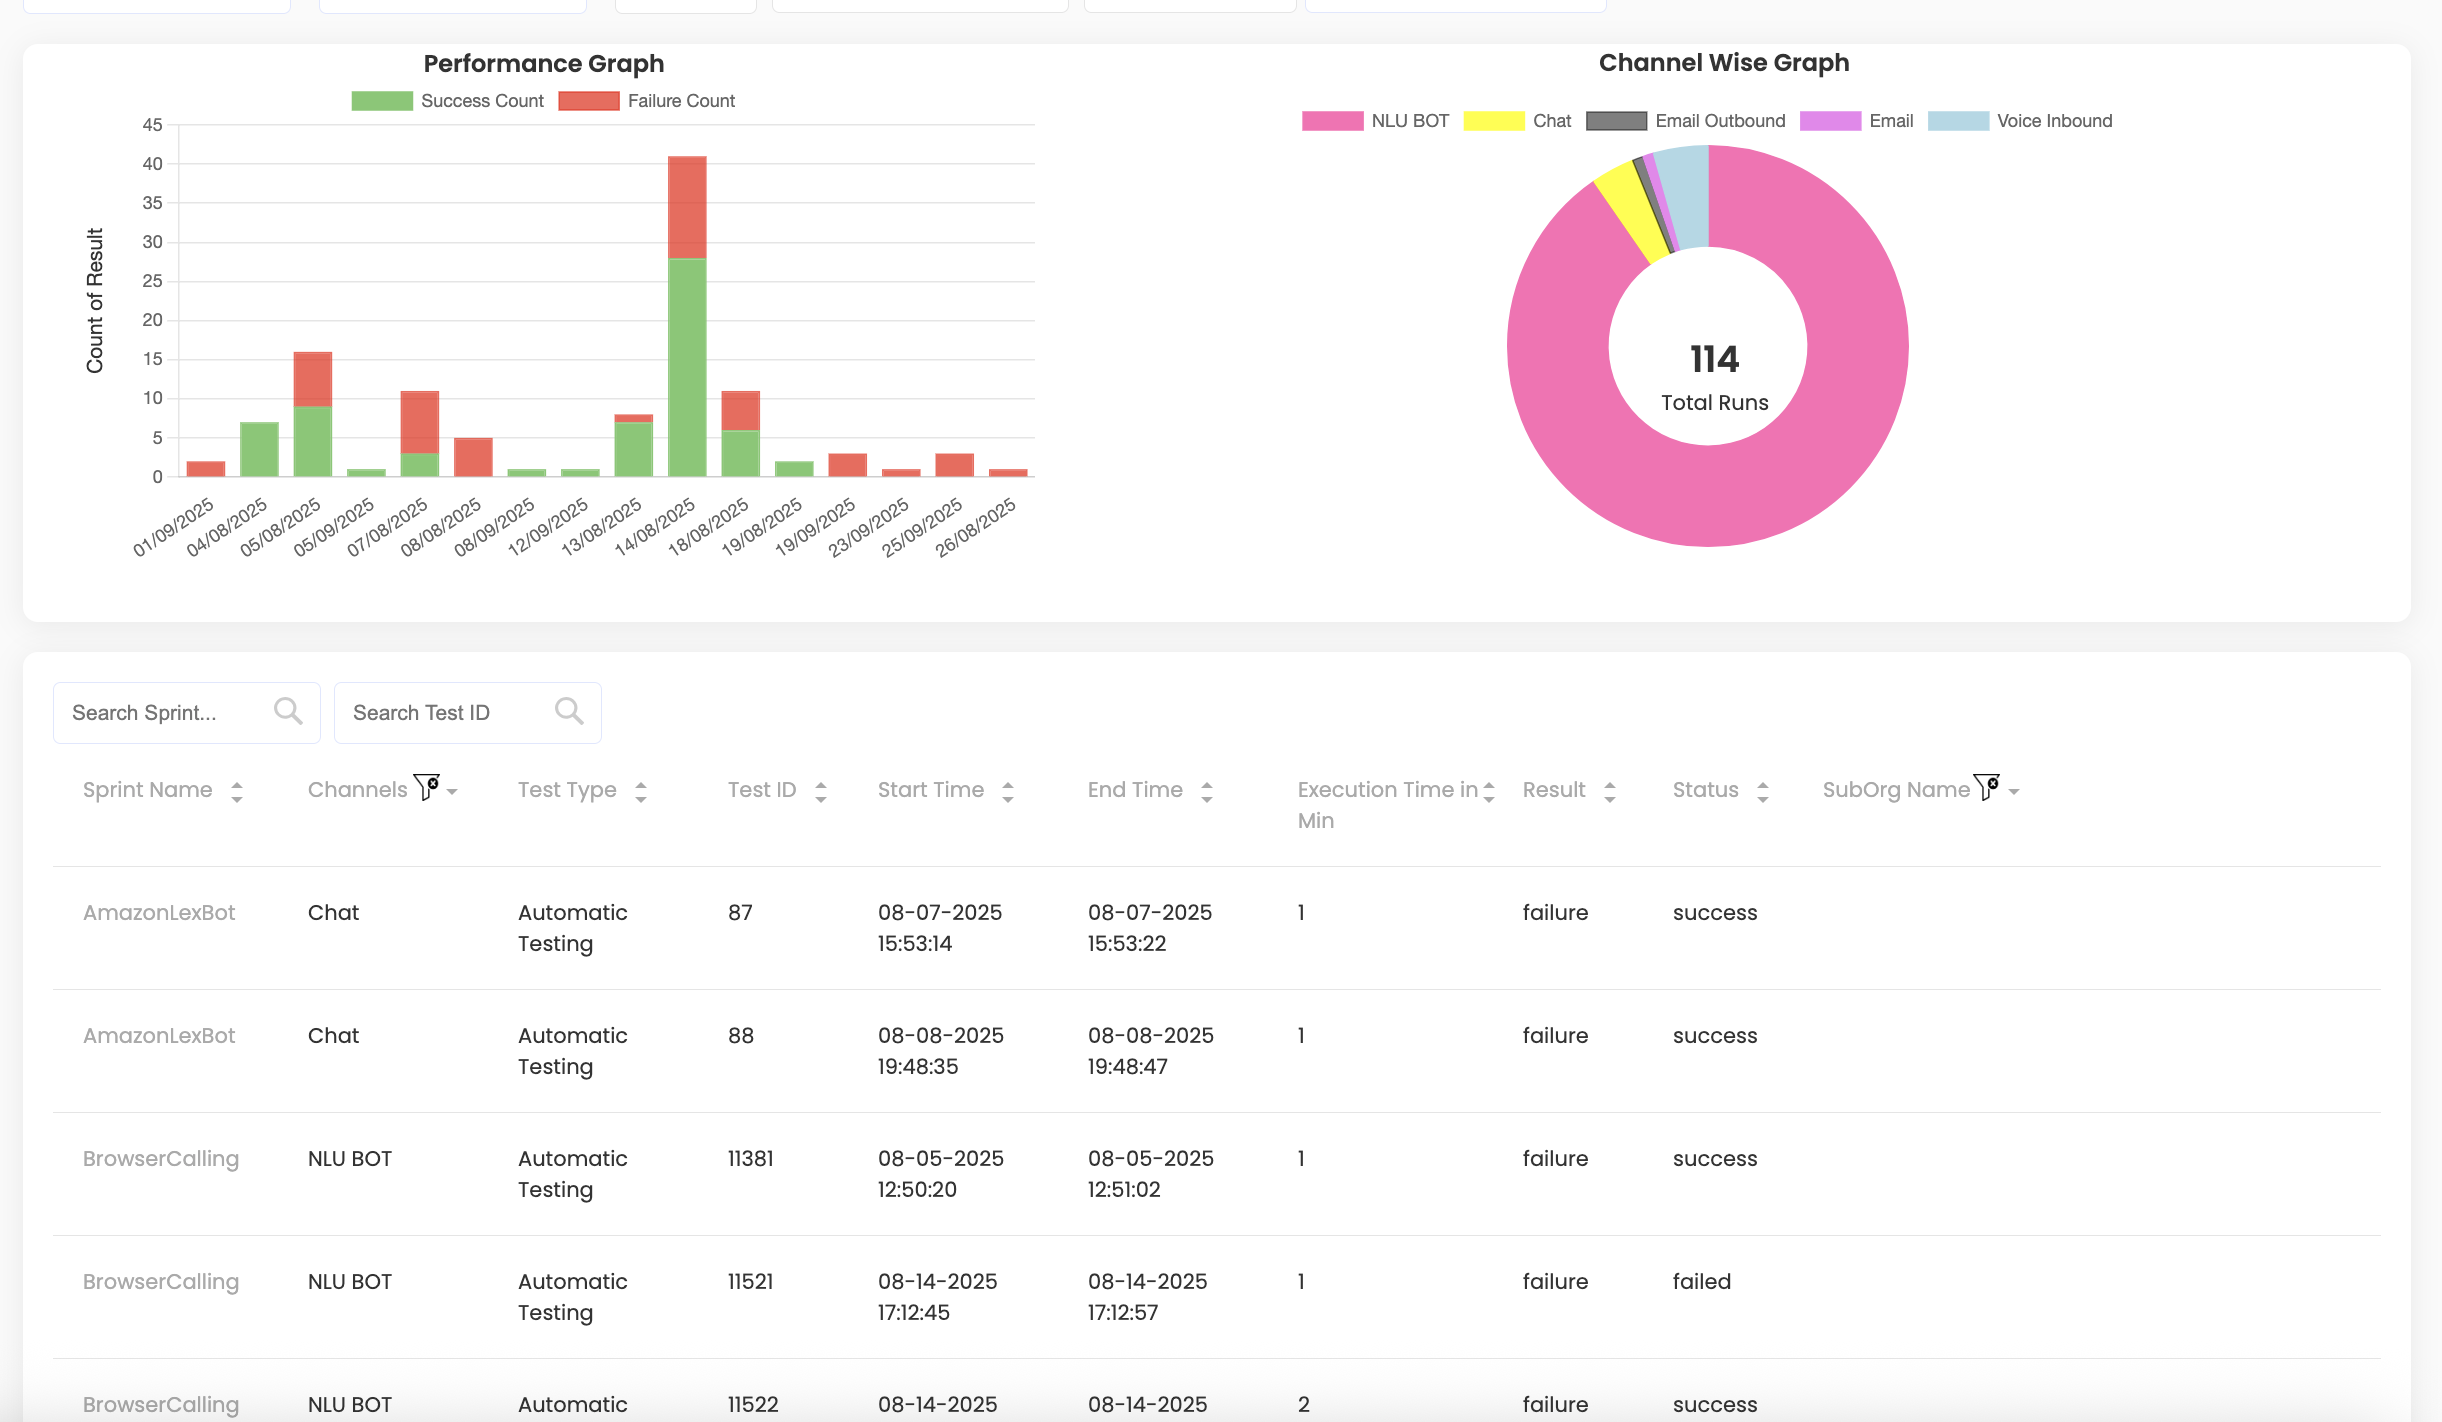Open the SubOrg Name filter icon
Viewport: 2442px width, 1422px height.
point(1986,788)
